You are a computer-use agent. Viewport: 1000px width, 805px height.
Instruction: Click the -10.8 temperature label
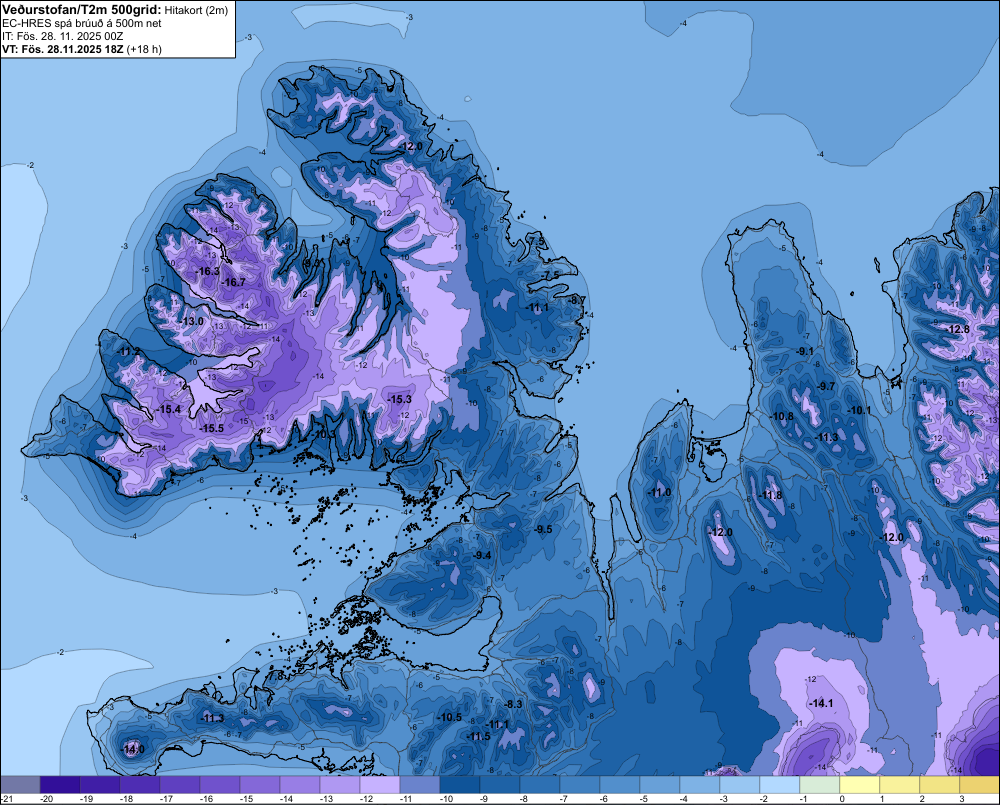coord(783,417)
